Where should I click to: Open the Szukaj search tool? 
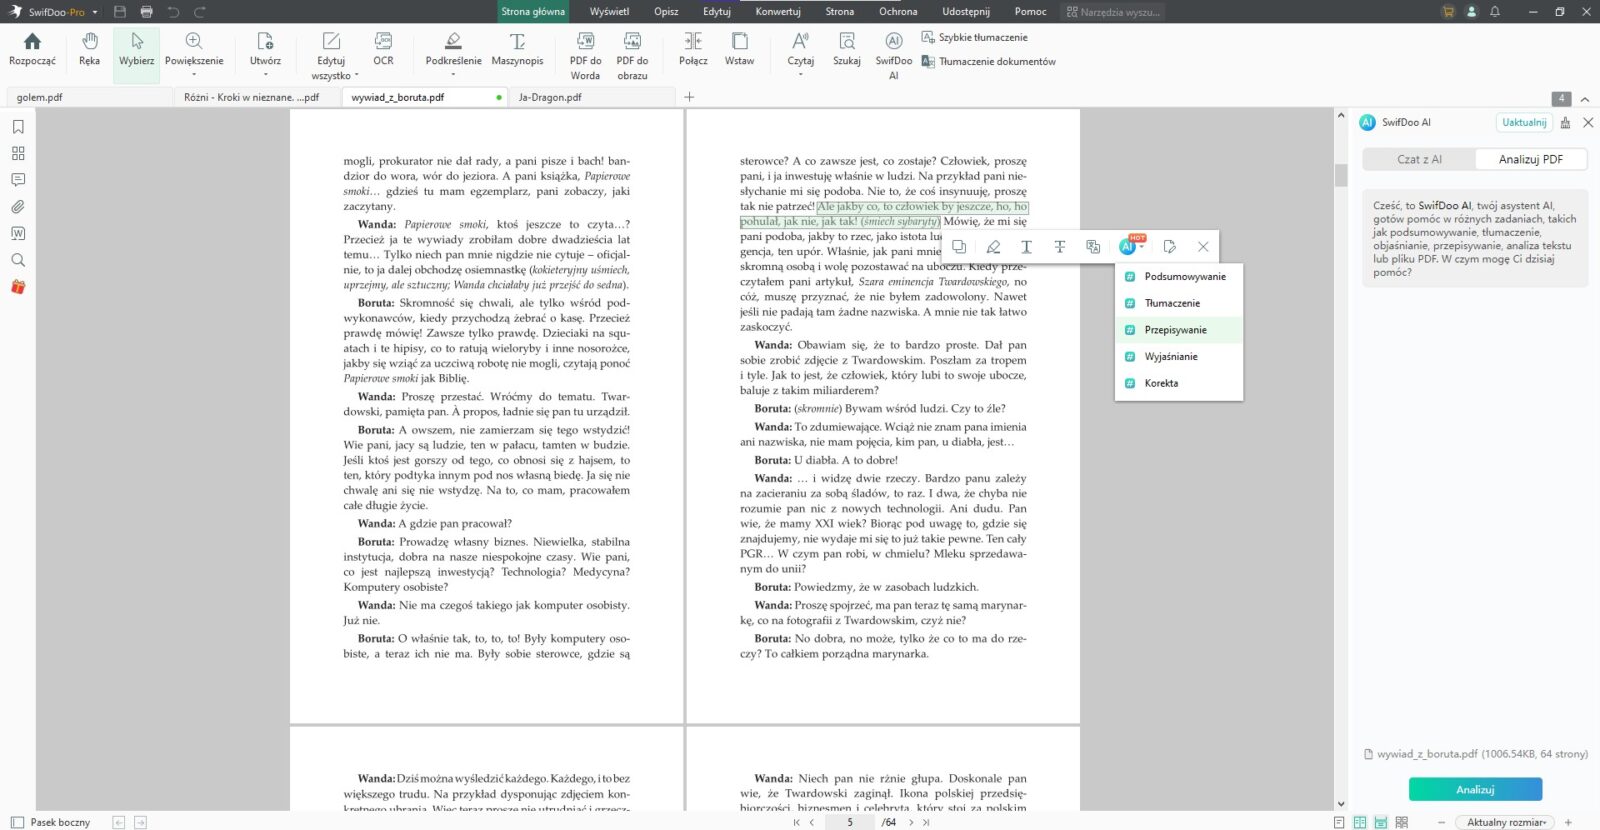click(847, 50)
